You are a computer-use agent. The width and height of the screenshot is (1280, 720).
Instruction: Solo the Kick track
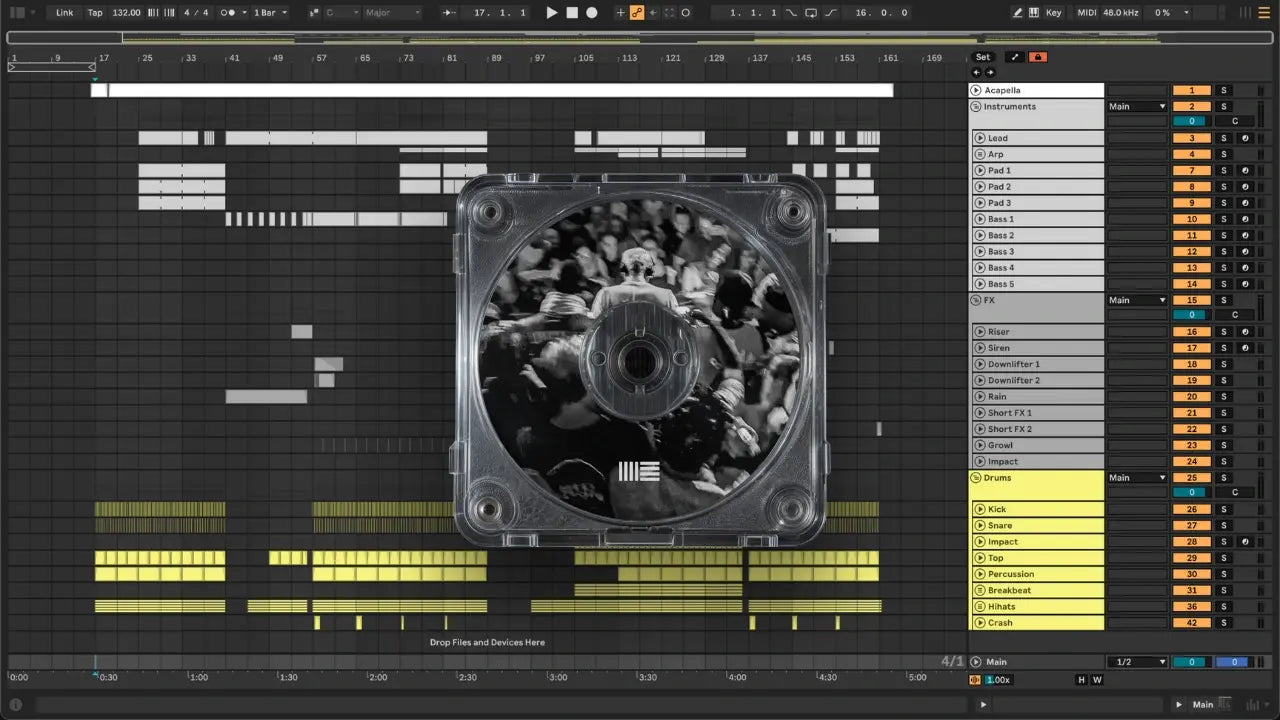(x=1222, y=509)
